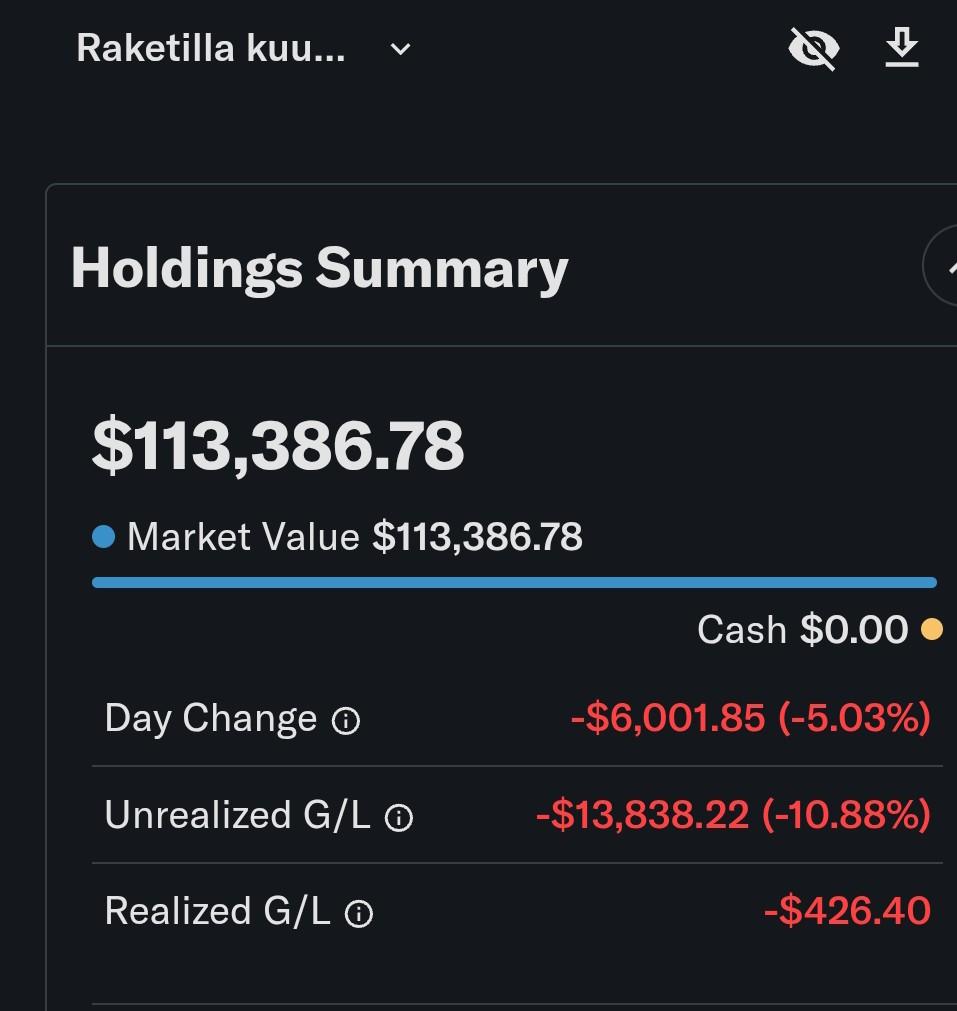Open the info icon beside Unrealized G/L
This screenshot has height=1011, width=957.
pos(399,818)
